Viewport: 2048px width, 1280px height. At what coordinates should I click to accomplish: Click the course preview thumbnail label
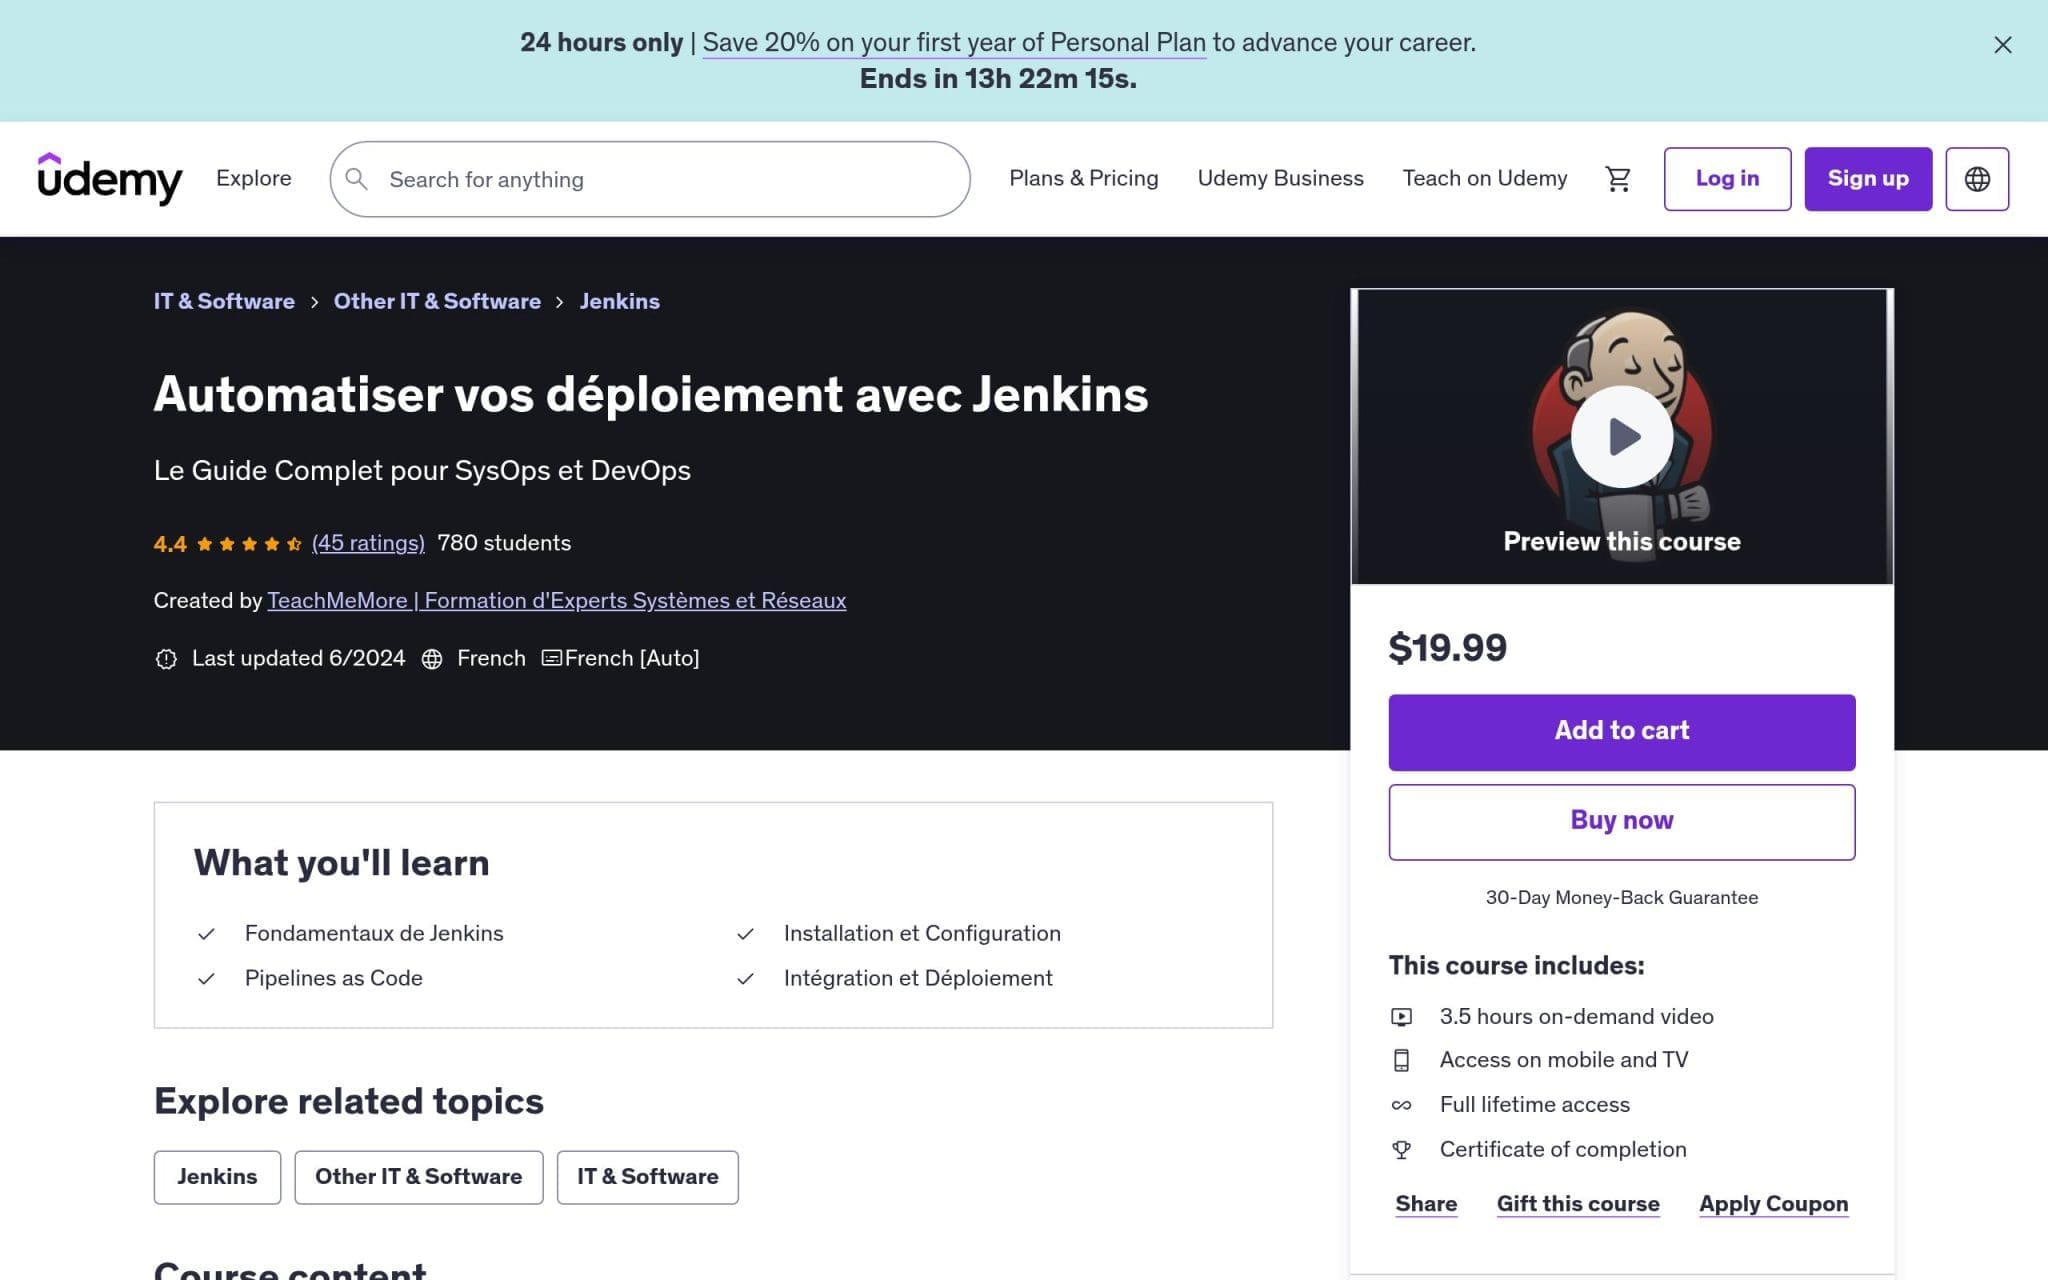(1622, 542)
